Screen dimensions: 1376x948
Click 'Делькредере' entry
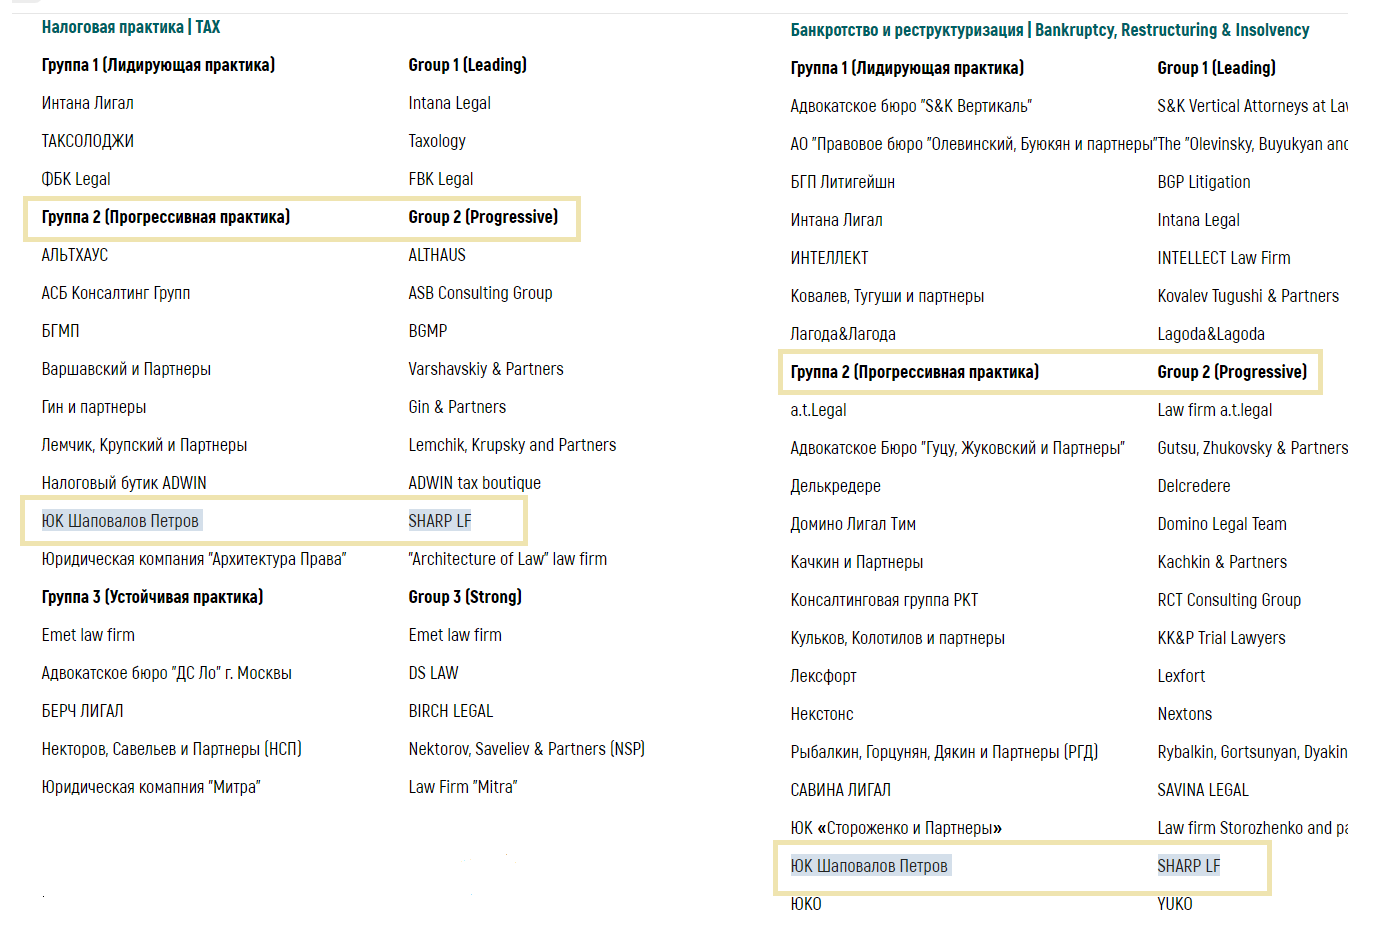tap(836, 486)
